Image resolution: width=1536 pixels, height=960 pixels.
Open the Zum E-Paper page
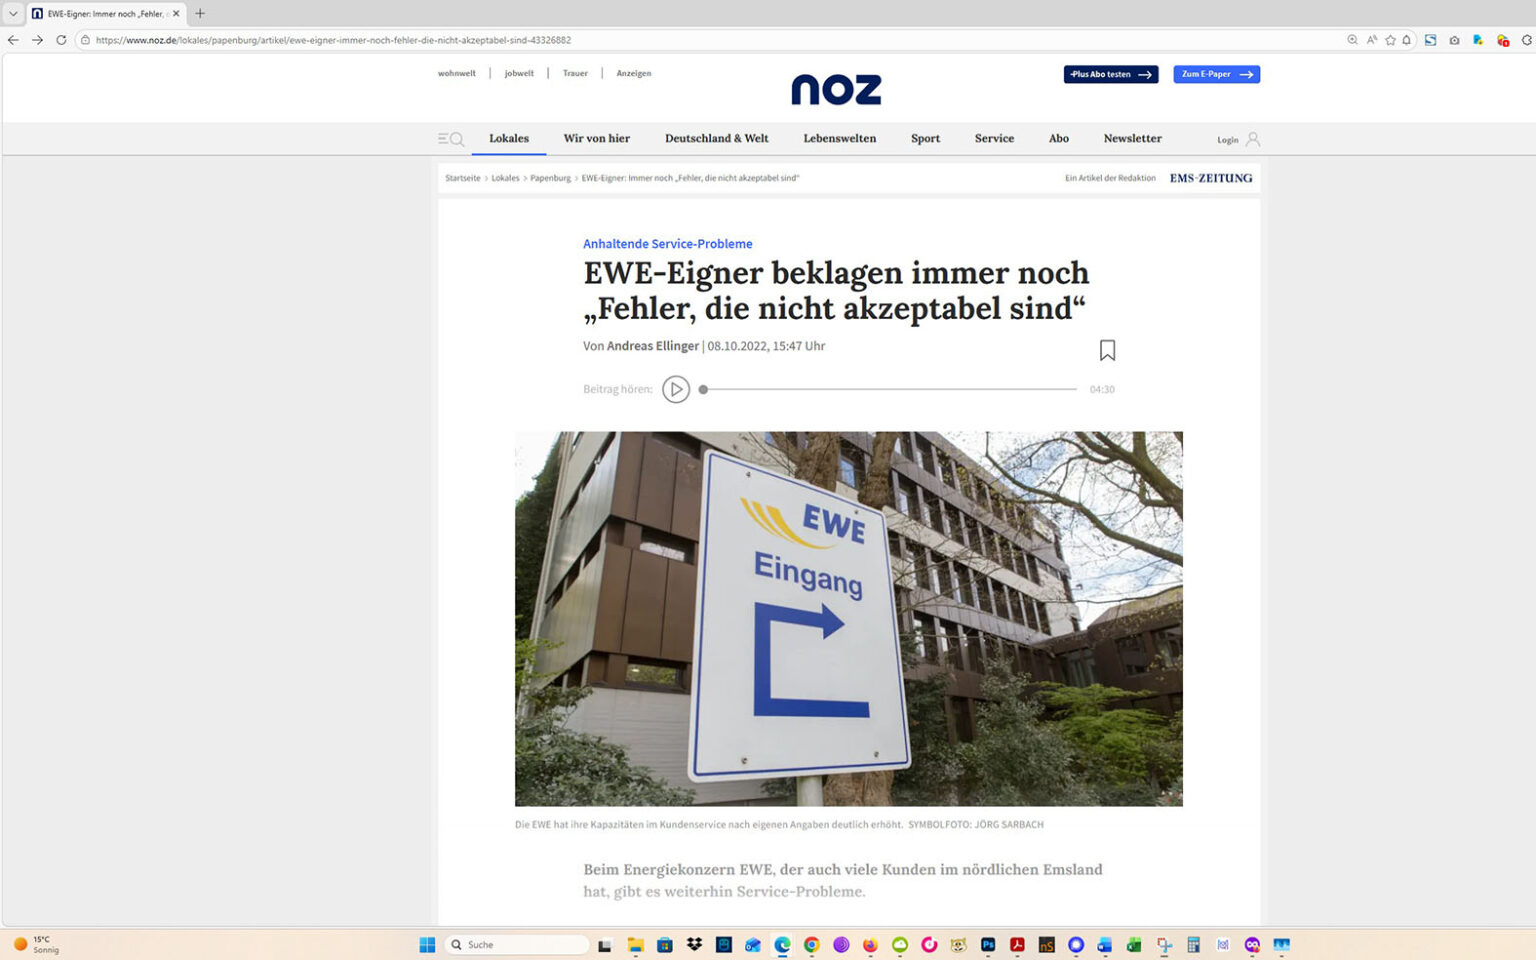tap(1216, 73)
